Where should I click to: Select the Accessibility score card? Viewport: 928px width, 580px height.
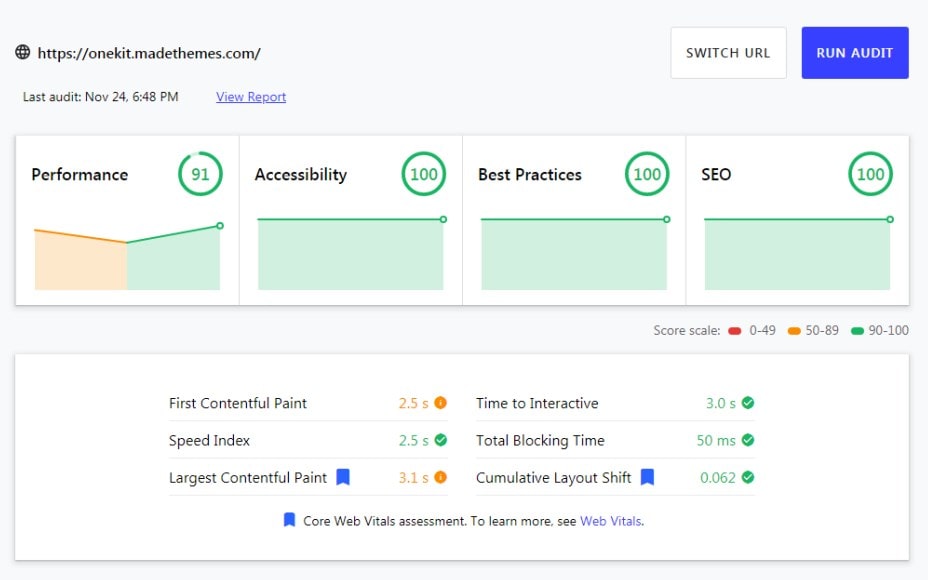click(x=350, y=220)
